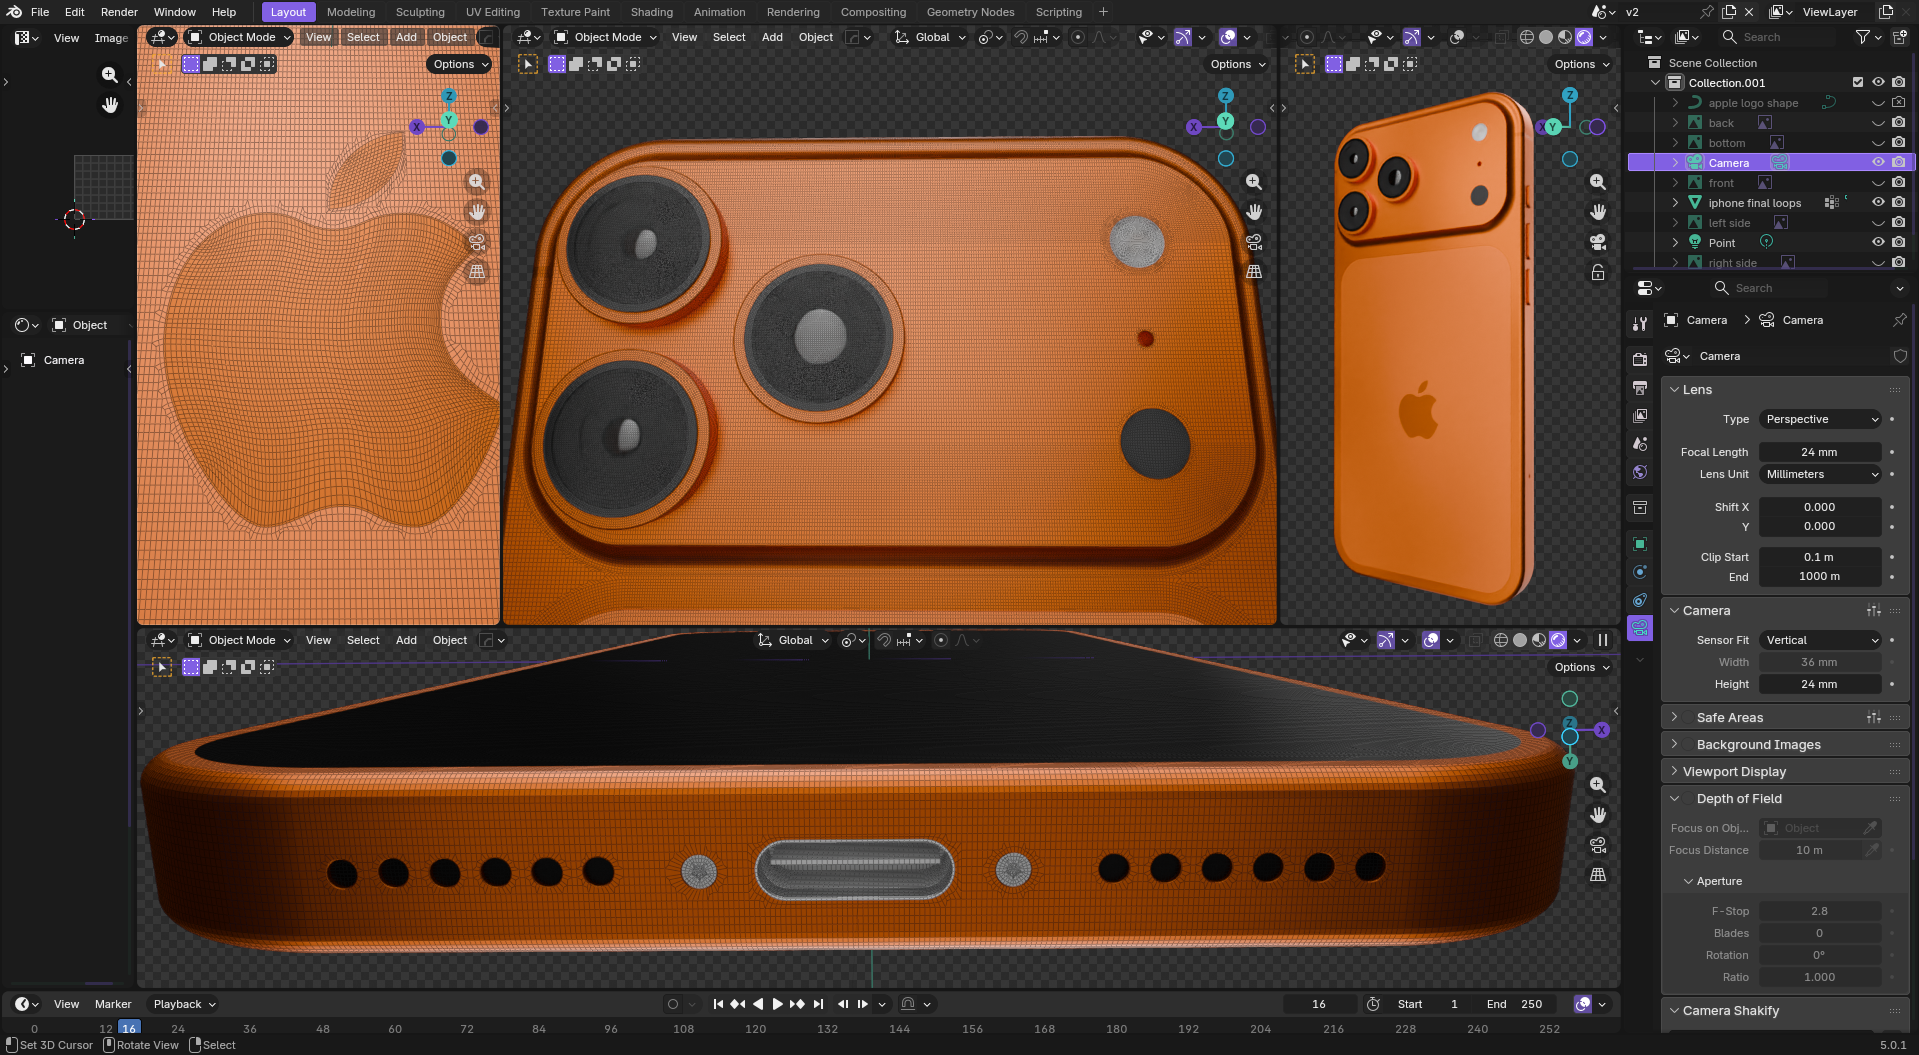The height and width of the screenshot is (1055, 1919).
Task: Hide the Camera object in viewport
Action: pyautogui.click(x=1878, y=163)
